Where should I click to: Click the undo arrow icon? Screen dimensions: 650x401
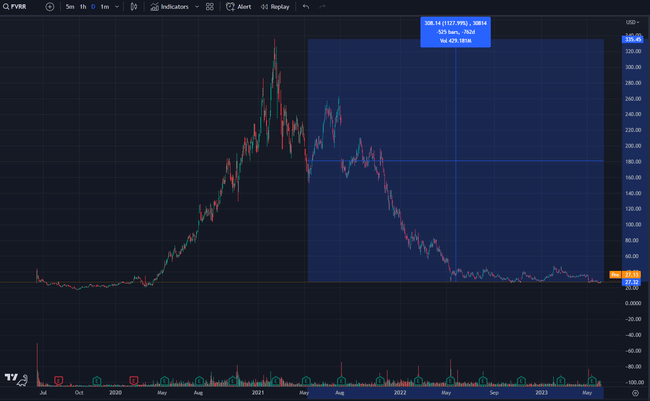[x=306, y=6]
